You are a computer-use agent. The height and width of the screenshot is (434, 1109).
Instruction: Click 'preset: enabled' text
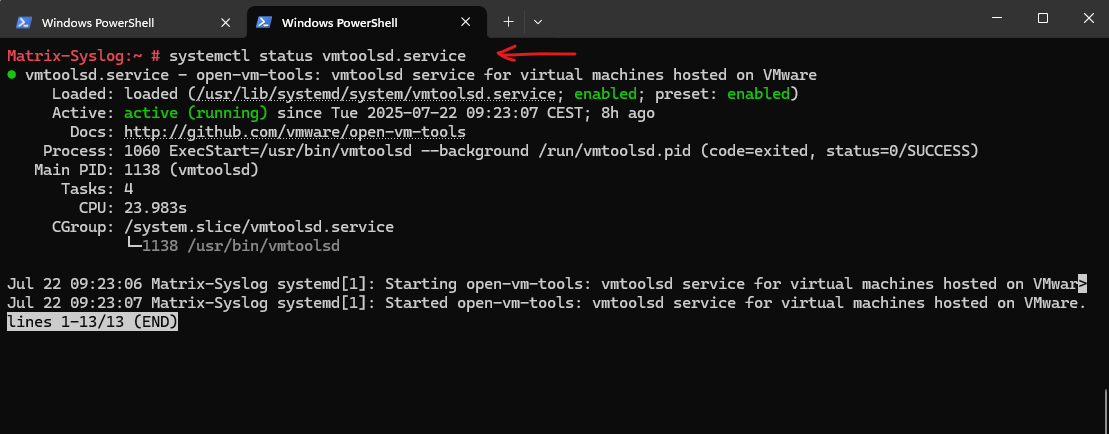pyautogui.click(x=722, y=93)
